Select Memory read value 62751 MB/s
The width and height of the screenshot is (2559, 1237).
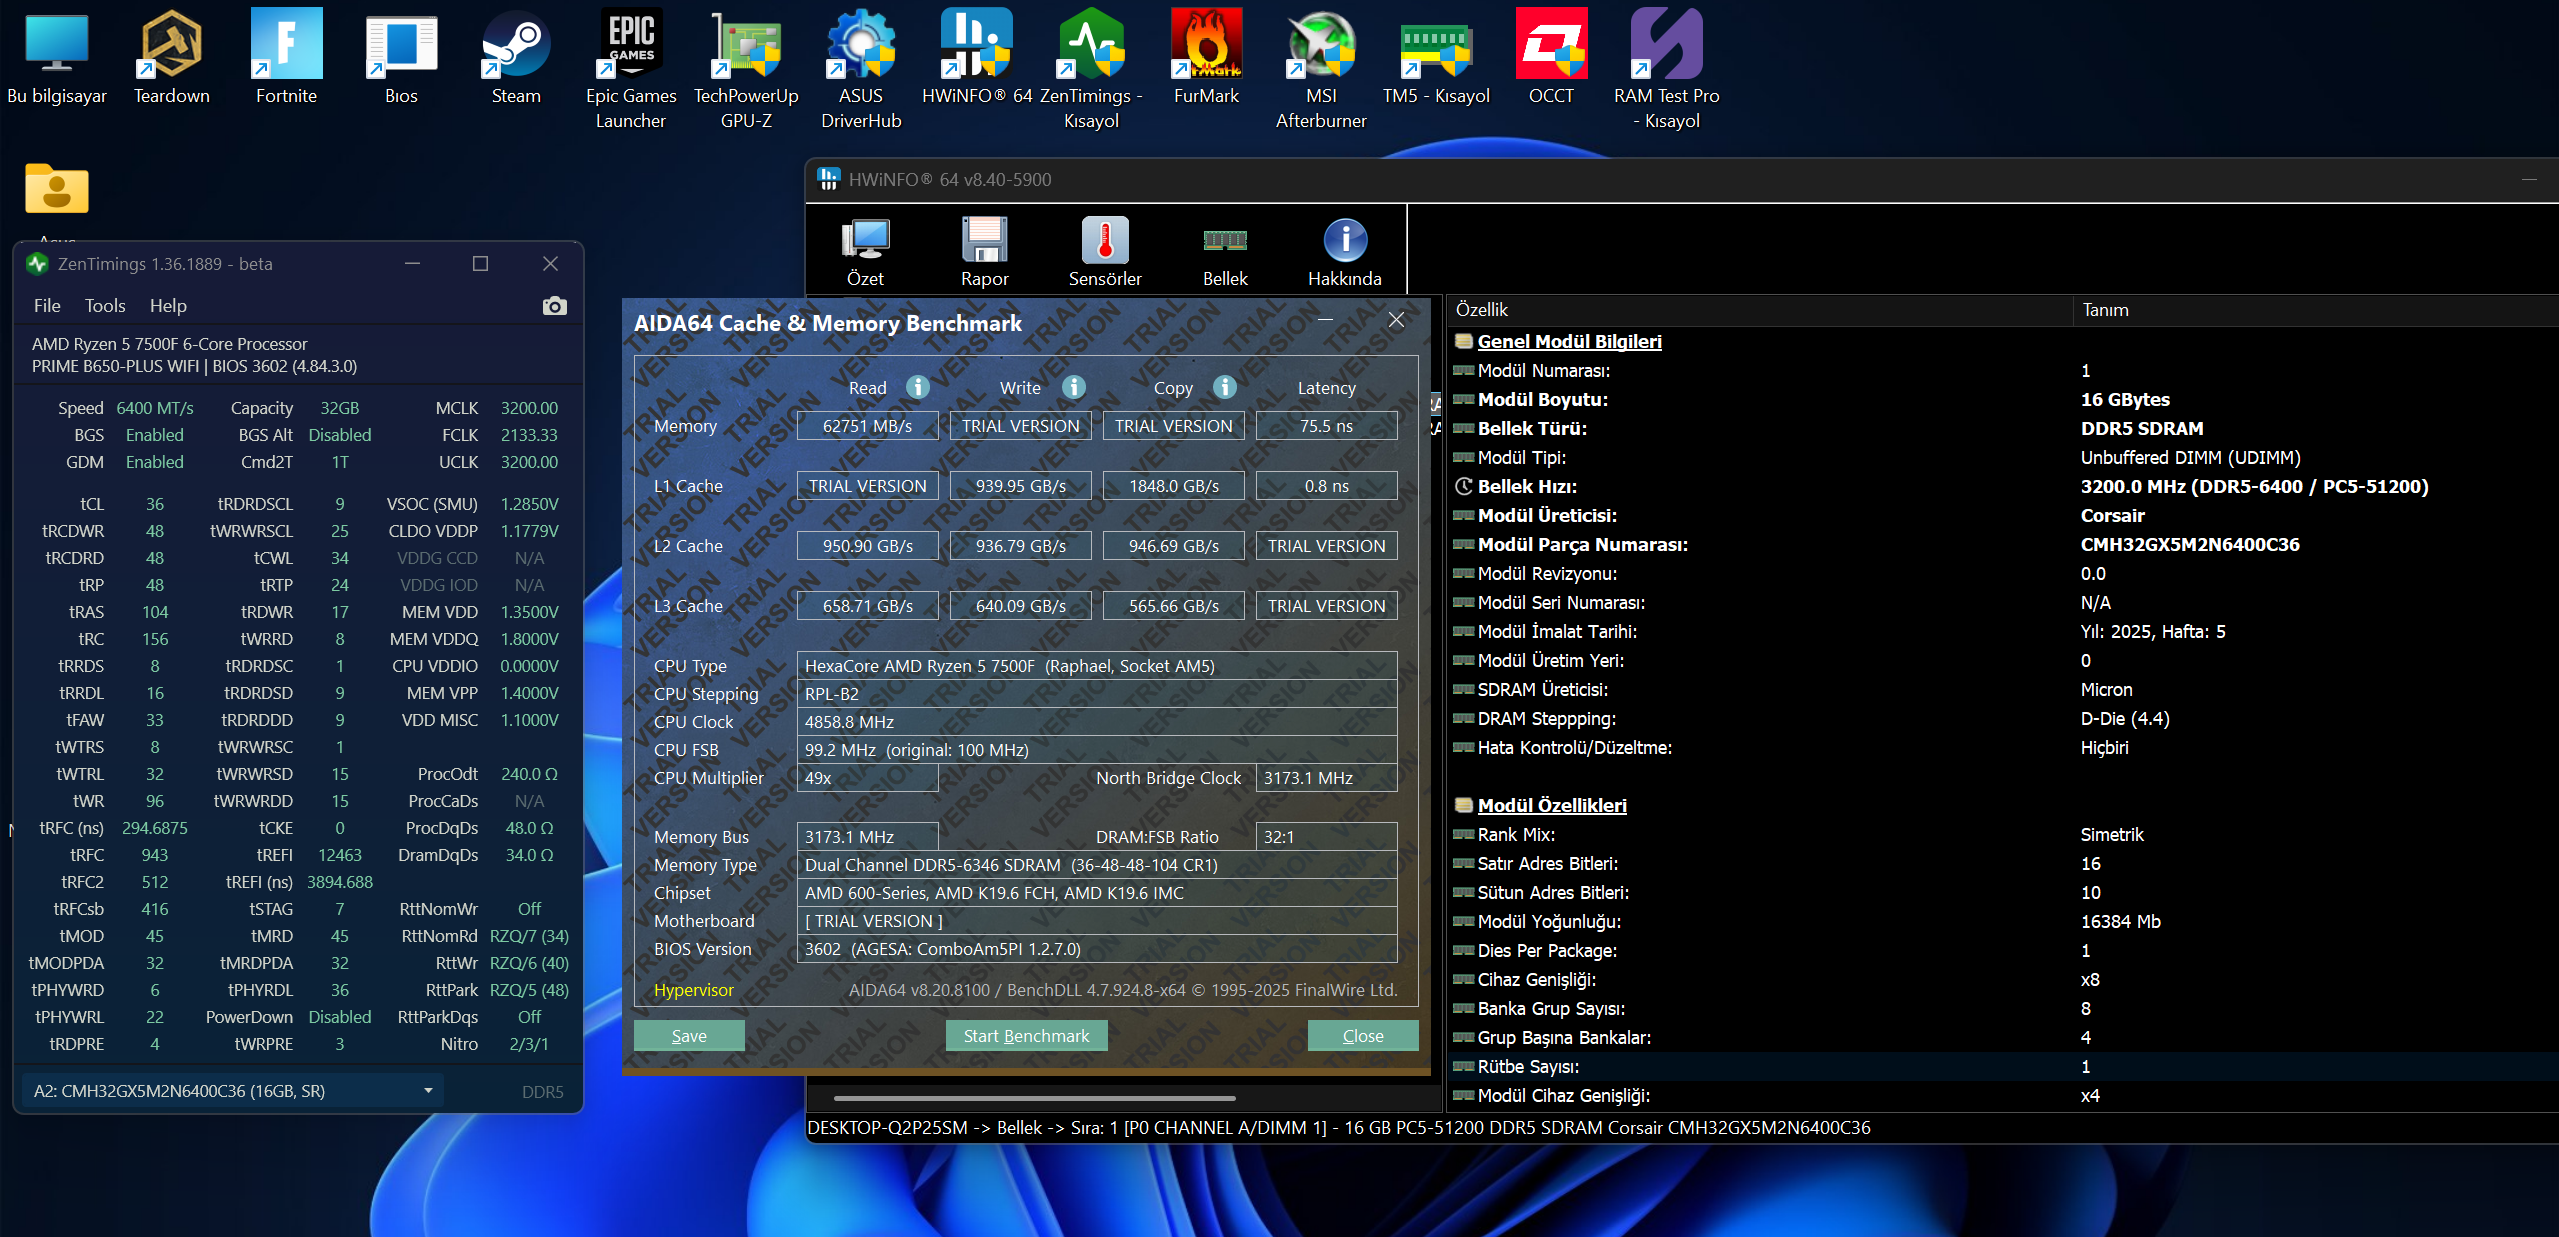coord(867,426)
